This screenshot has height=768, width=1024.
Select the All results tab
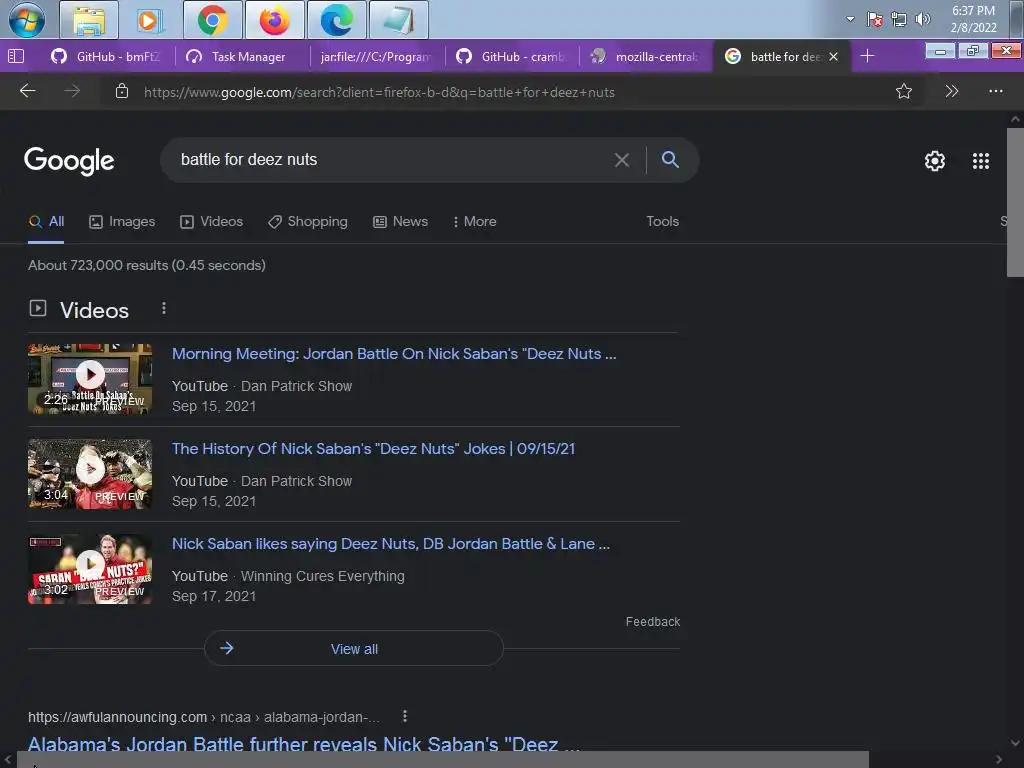(x=46, y=221)
